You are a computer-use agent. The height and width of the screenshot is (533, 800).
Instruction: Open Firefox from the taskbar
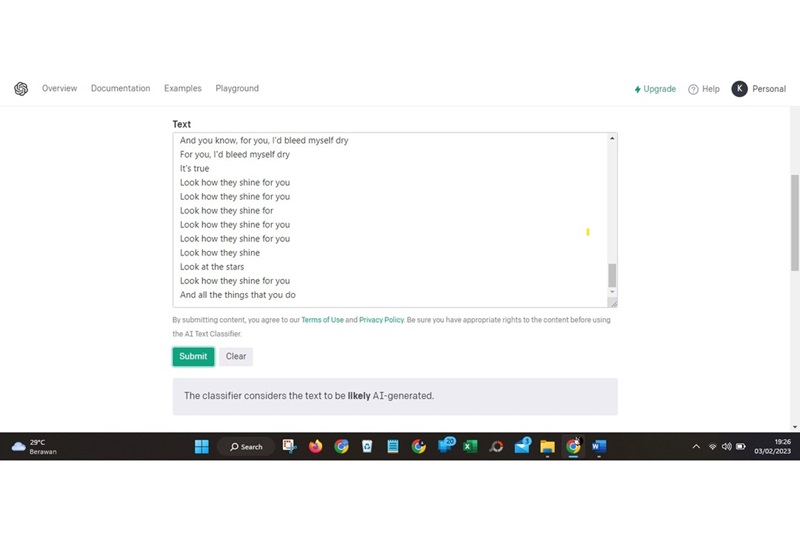coord(315,446)
